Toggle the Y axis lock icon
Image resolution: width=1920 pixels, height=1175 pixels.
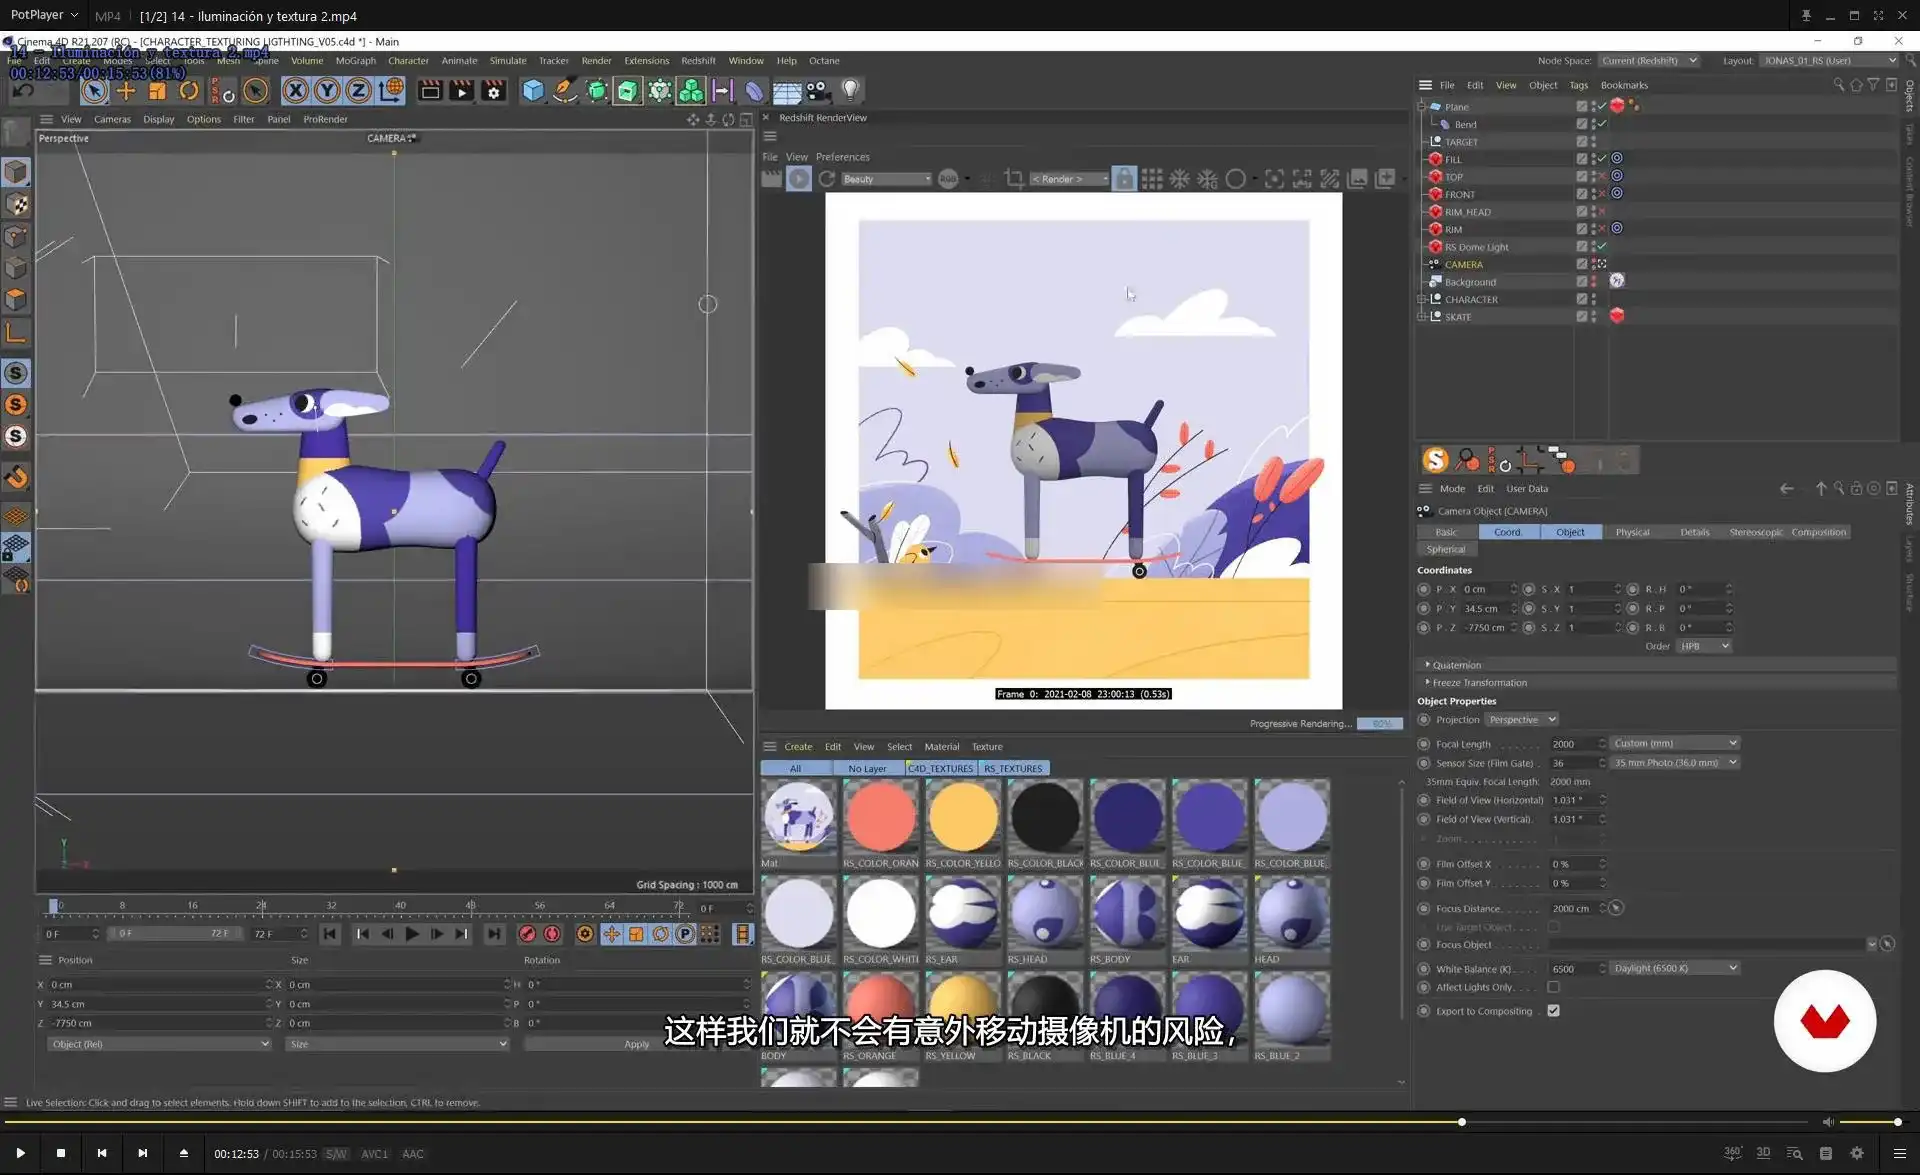pos(327,91)
